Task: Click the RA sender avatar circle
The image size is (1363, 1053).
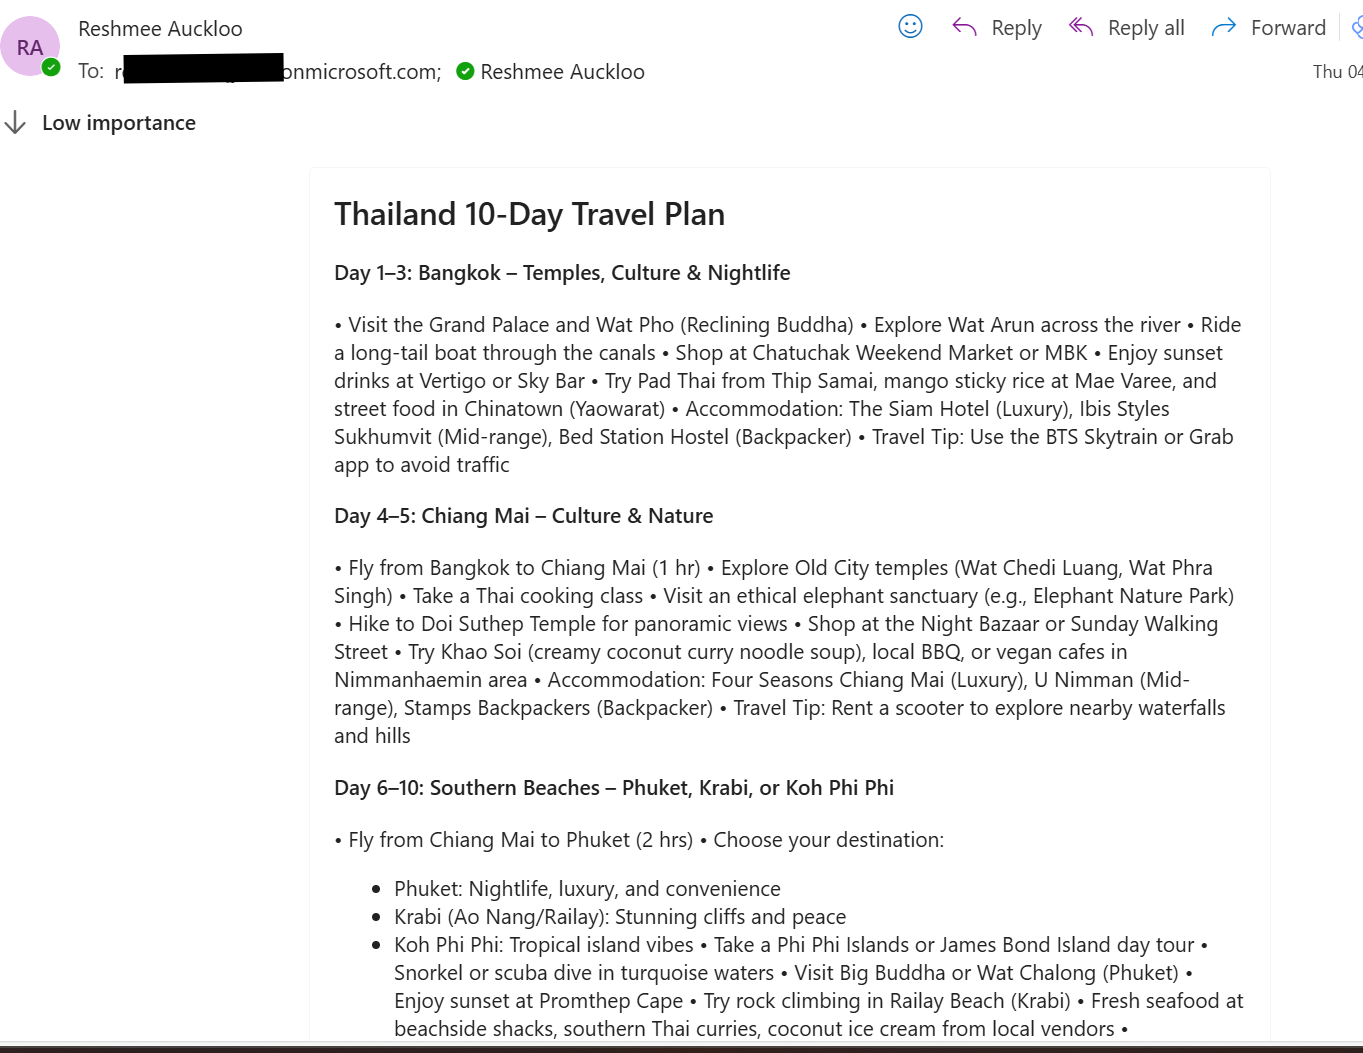Action: pos(30,46)
